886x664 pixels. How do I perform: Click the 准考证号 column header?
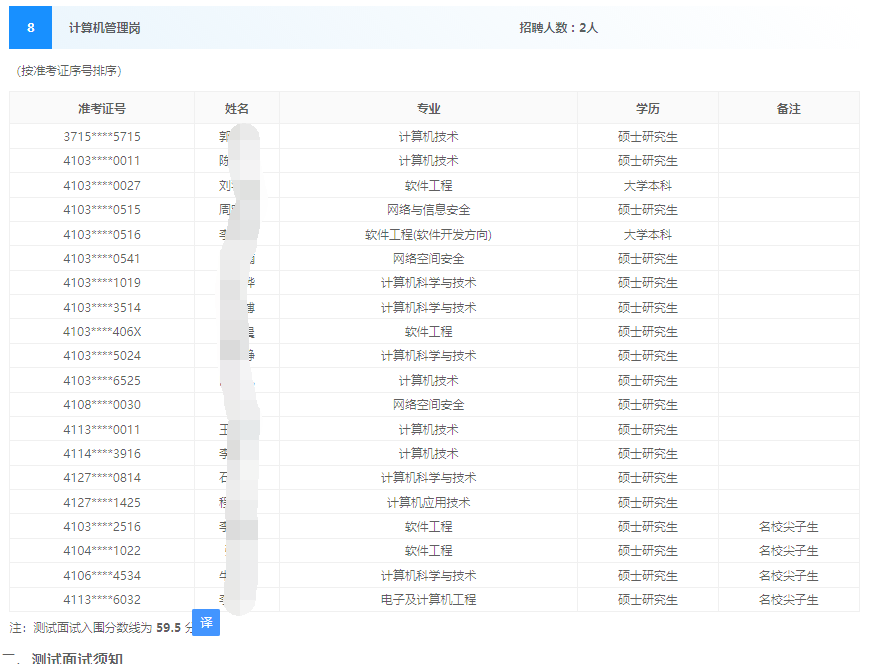102,109
